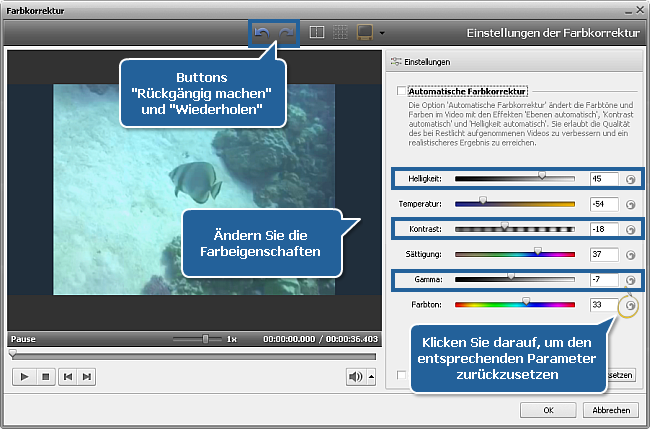Jump to the next frame button
The width and height of the screenshot is (650, 429).
coord(88,376)
